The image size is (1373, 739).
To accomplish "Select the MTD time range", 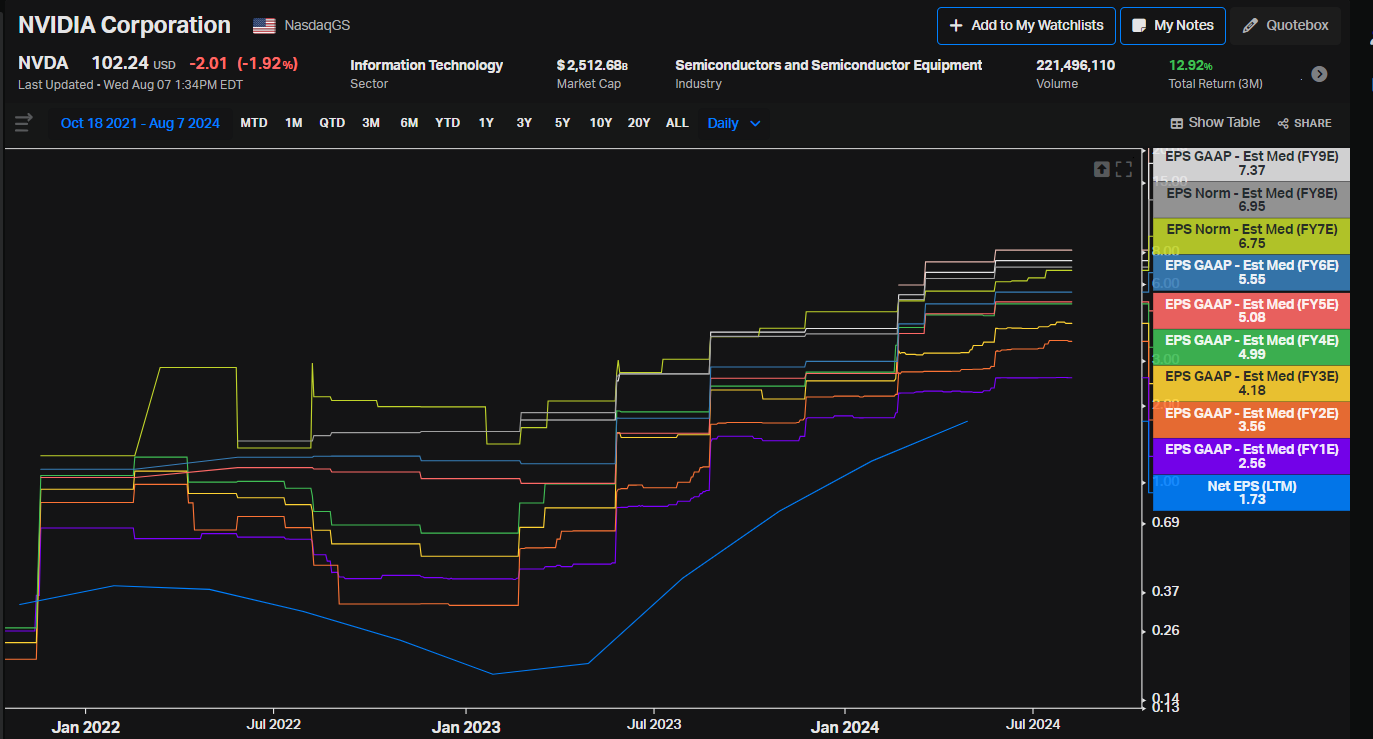I will click(254, 123).
